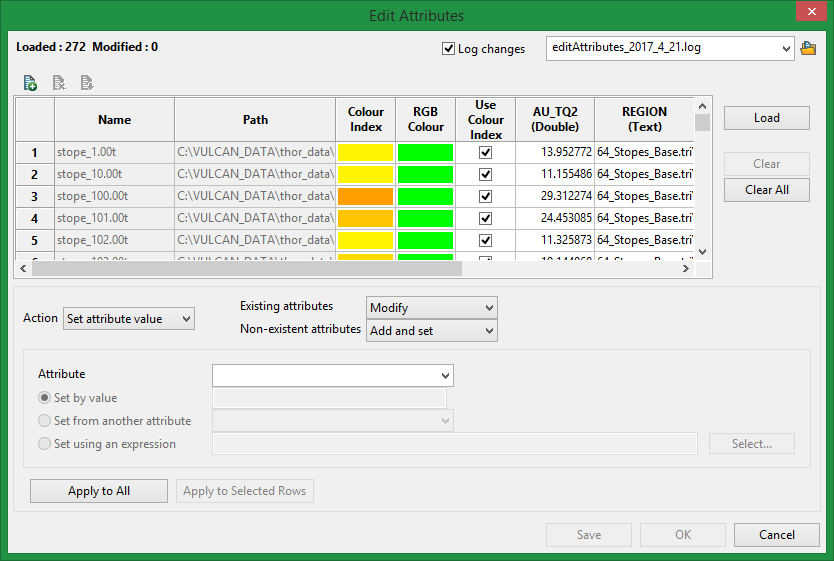Click the Path column header
The width and height of the screenshot is (834, 561).
click(255, 120)
